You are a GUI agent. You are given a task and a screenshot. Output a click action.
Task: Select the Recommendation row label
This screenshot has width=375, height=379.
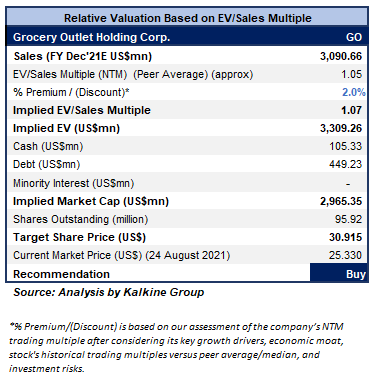[61, 274]
